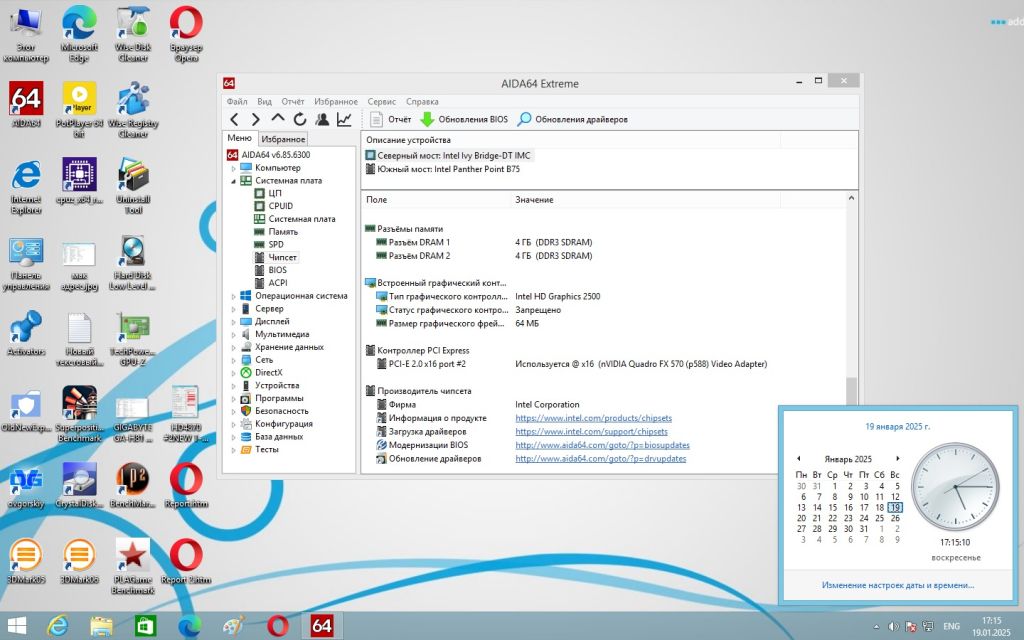
Task: Go back with the AIDA64 back arrow
Action: (234, 120)
